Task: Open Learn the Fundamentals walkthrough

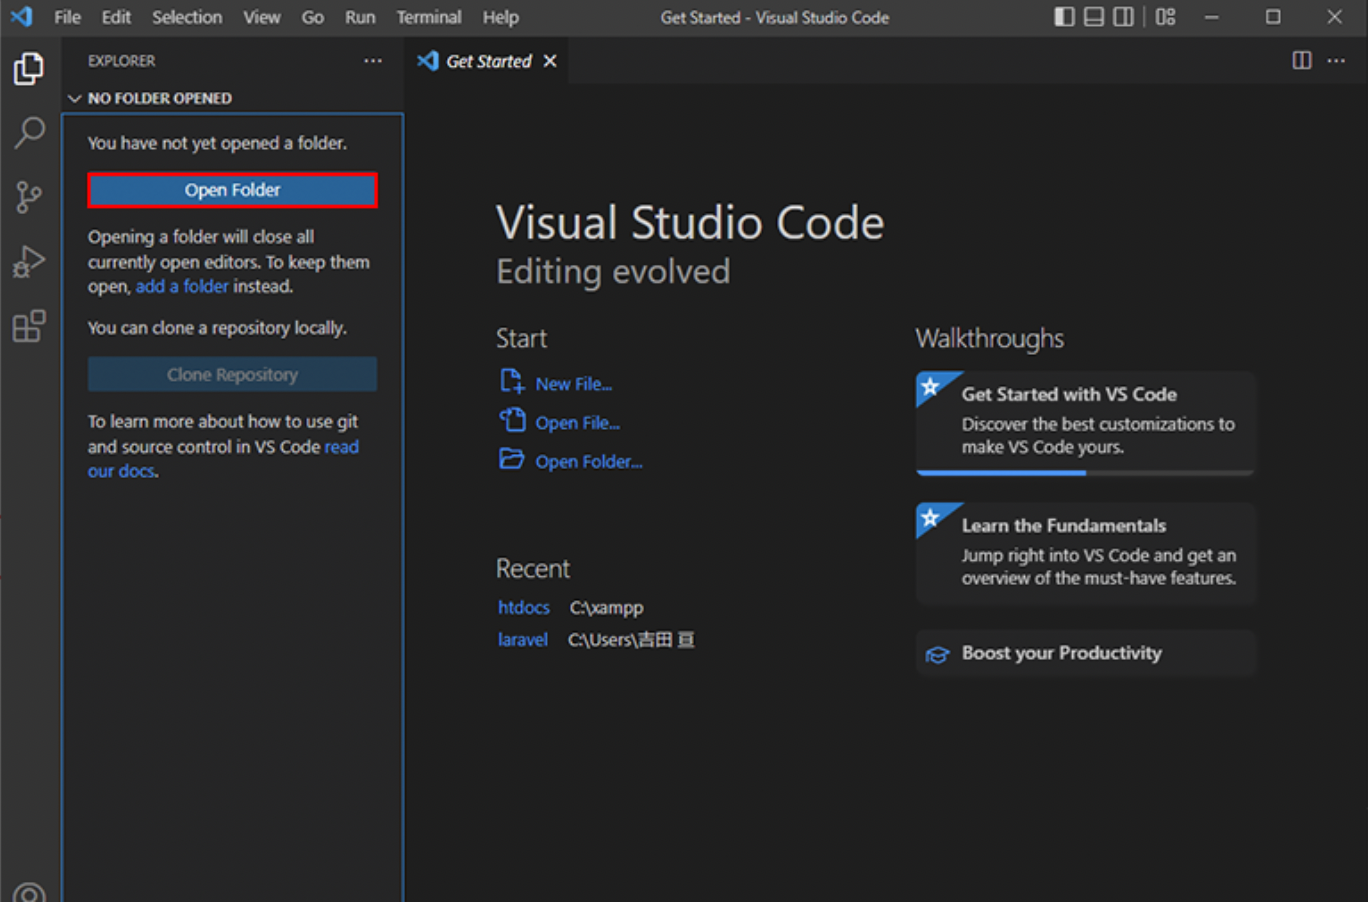Action: point(1085,553)
